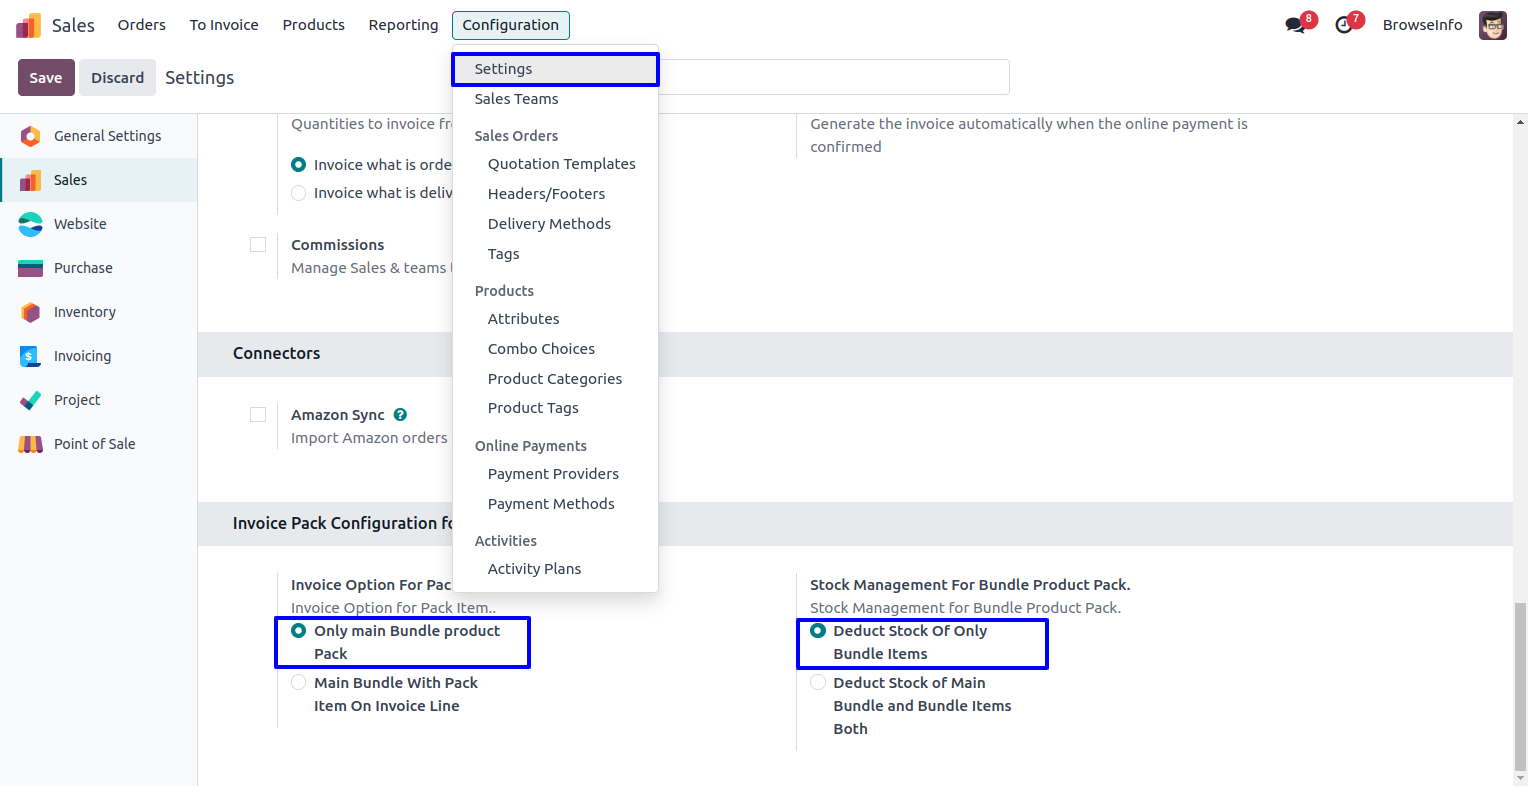Viewport: 1528px width, 786px height.
Task: Open the chat messages icon
Action: click(x=1296, y=25)
